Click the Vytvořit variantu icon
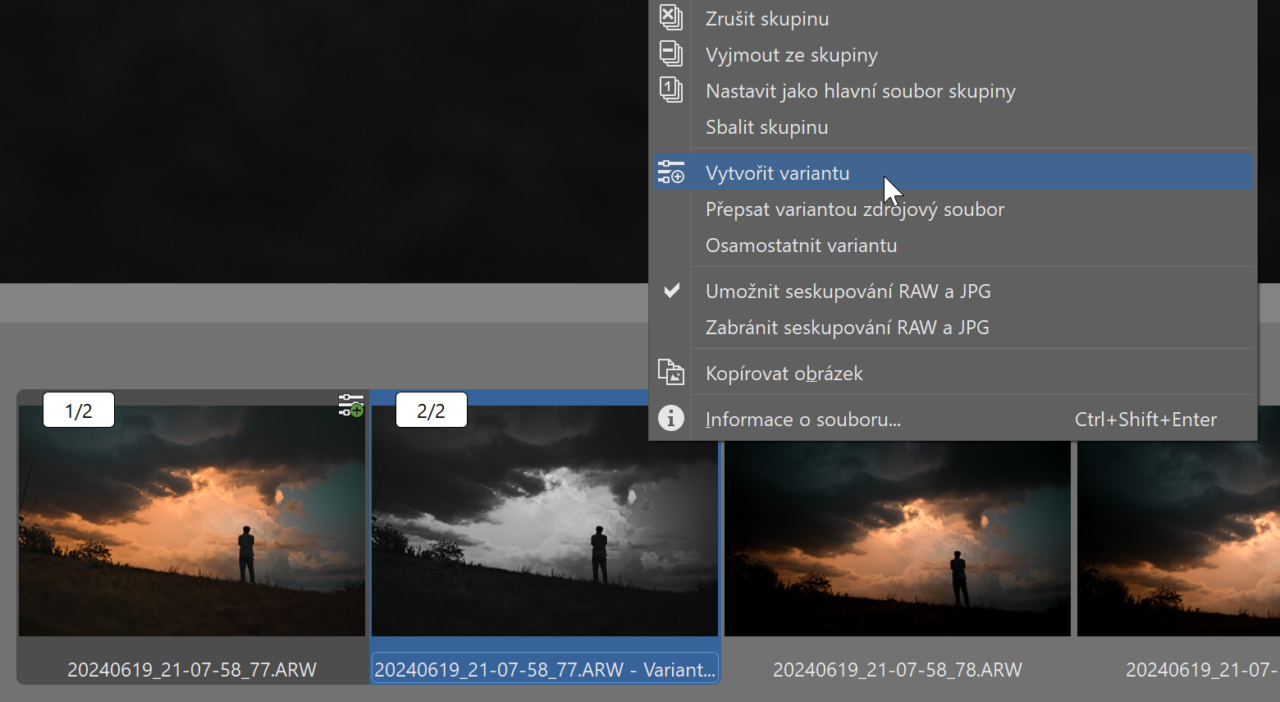 tap(671, 171)
